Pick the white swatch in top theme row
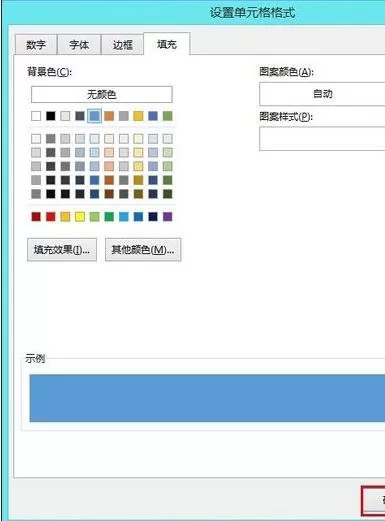Screen dimensions: 385x521 [x=36, y=116]
